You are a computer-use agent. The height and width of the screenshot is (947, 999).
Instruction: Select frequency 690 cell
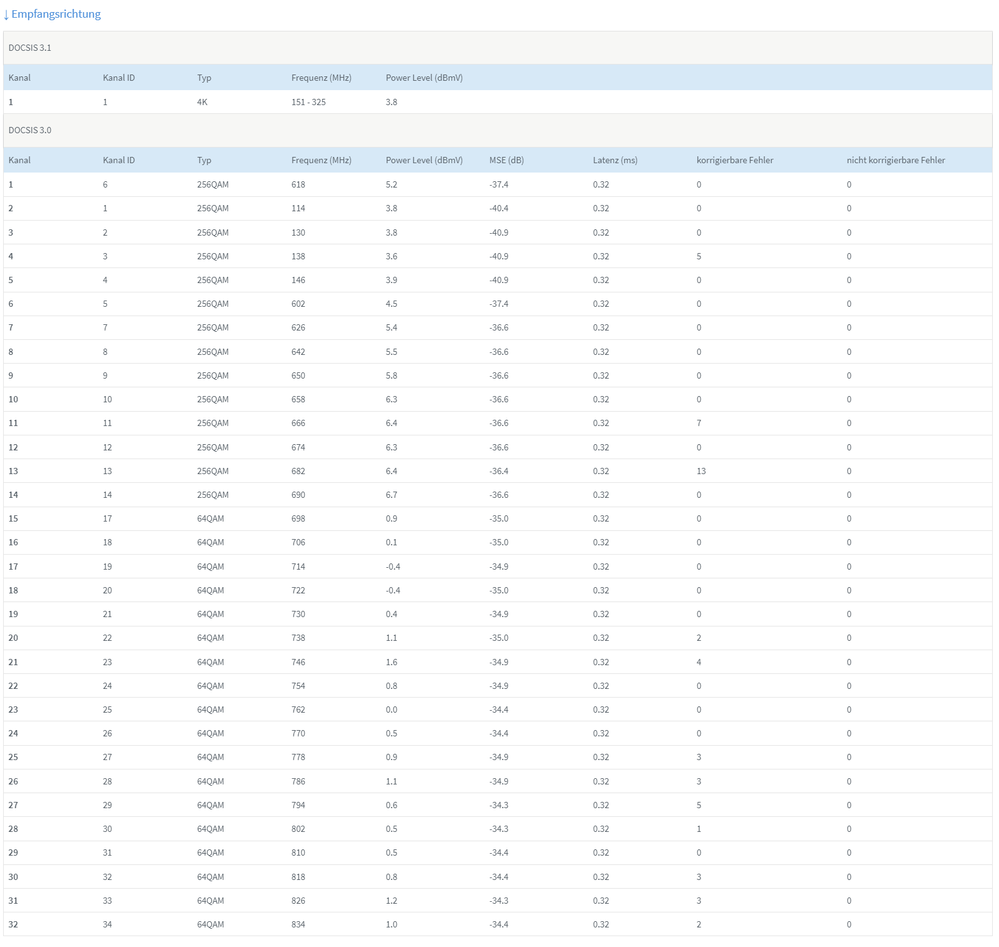[x=298, y=495]
